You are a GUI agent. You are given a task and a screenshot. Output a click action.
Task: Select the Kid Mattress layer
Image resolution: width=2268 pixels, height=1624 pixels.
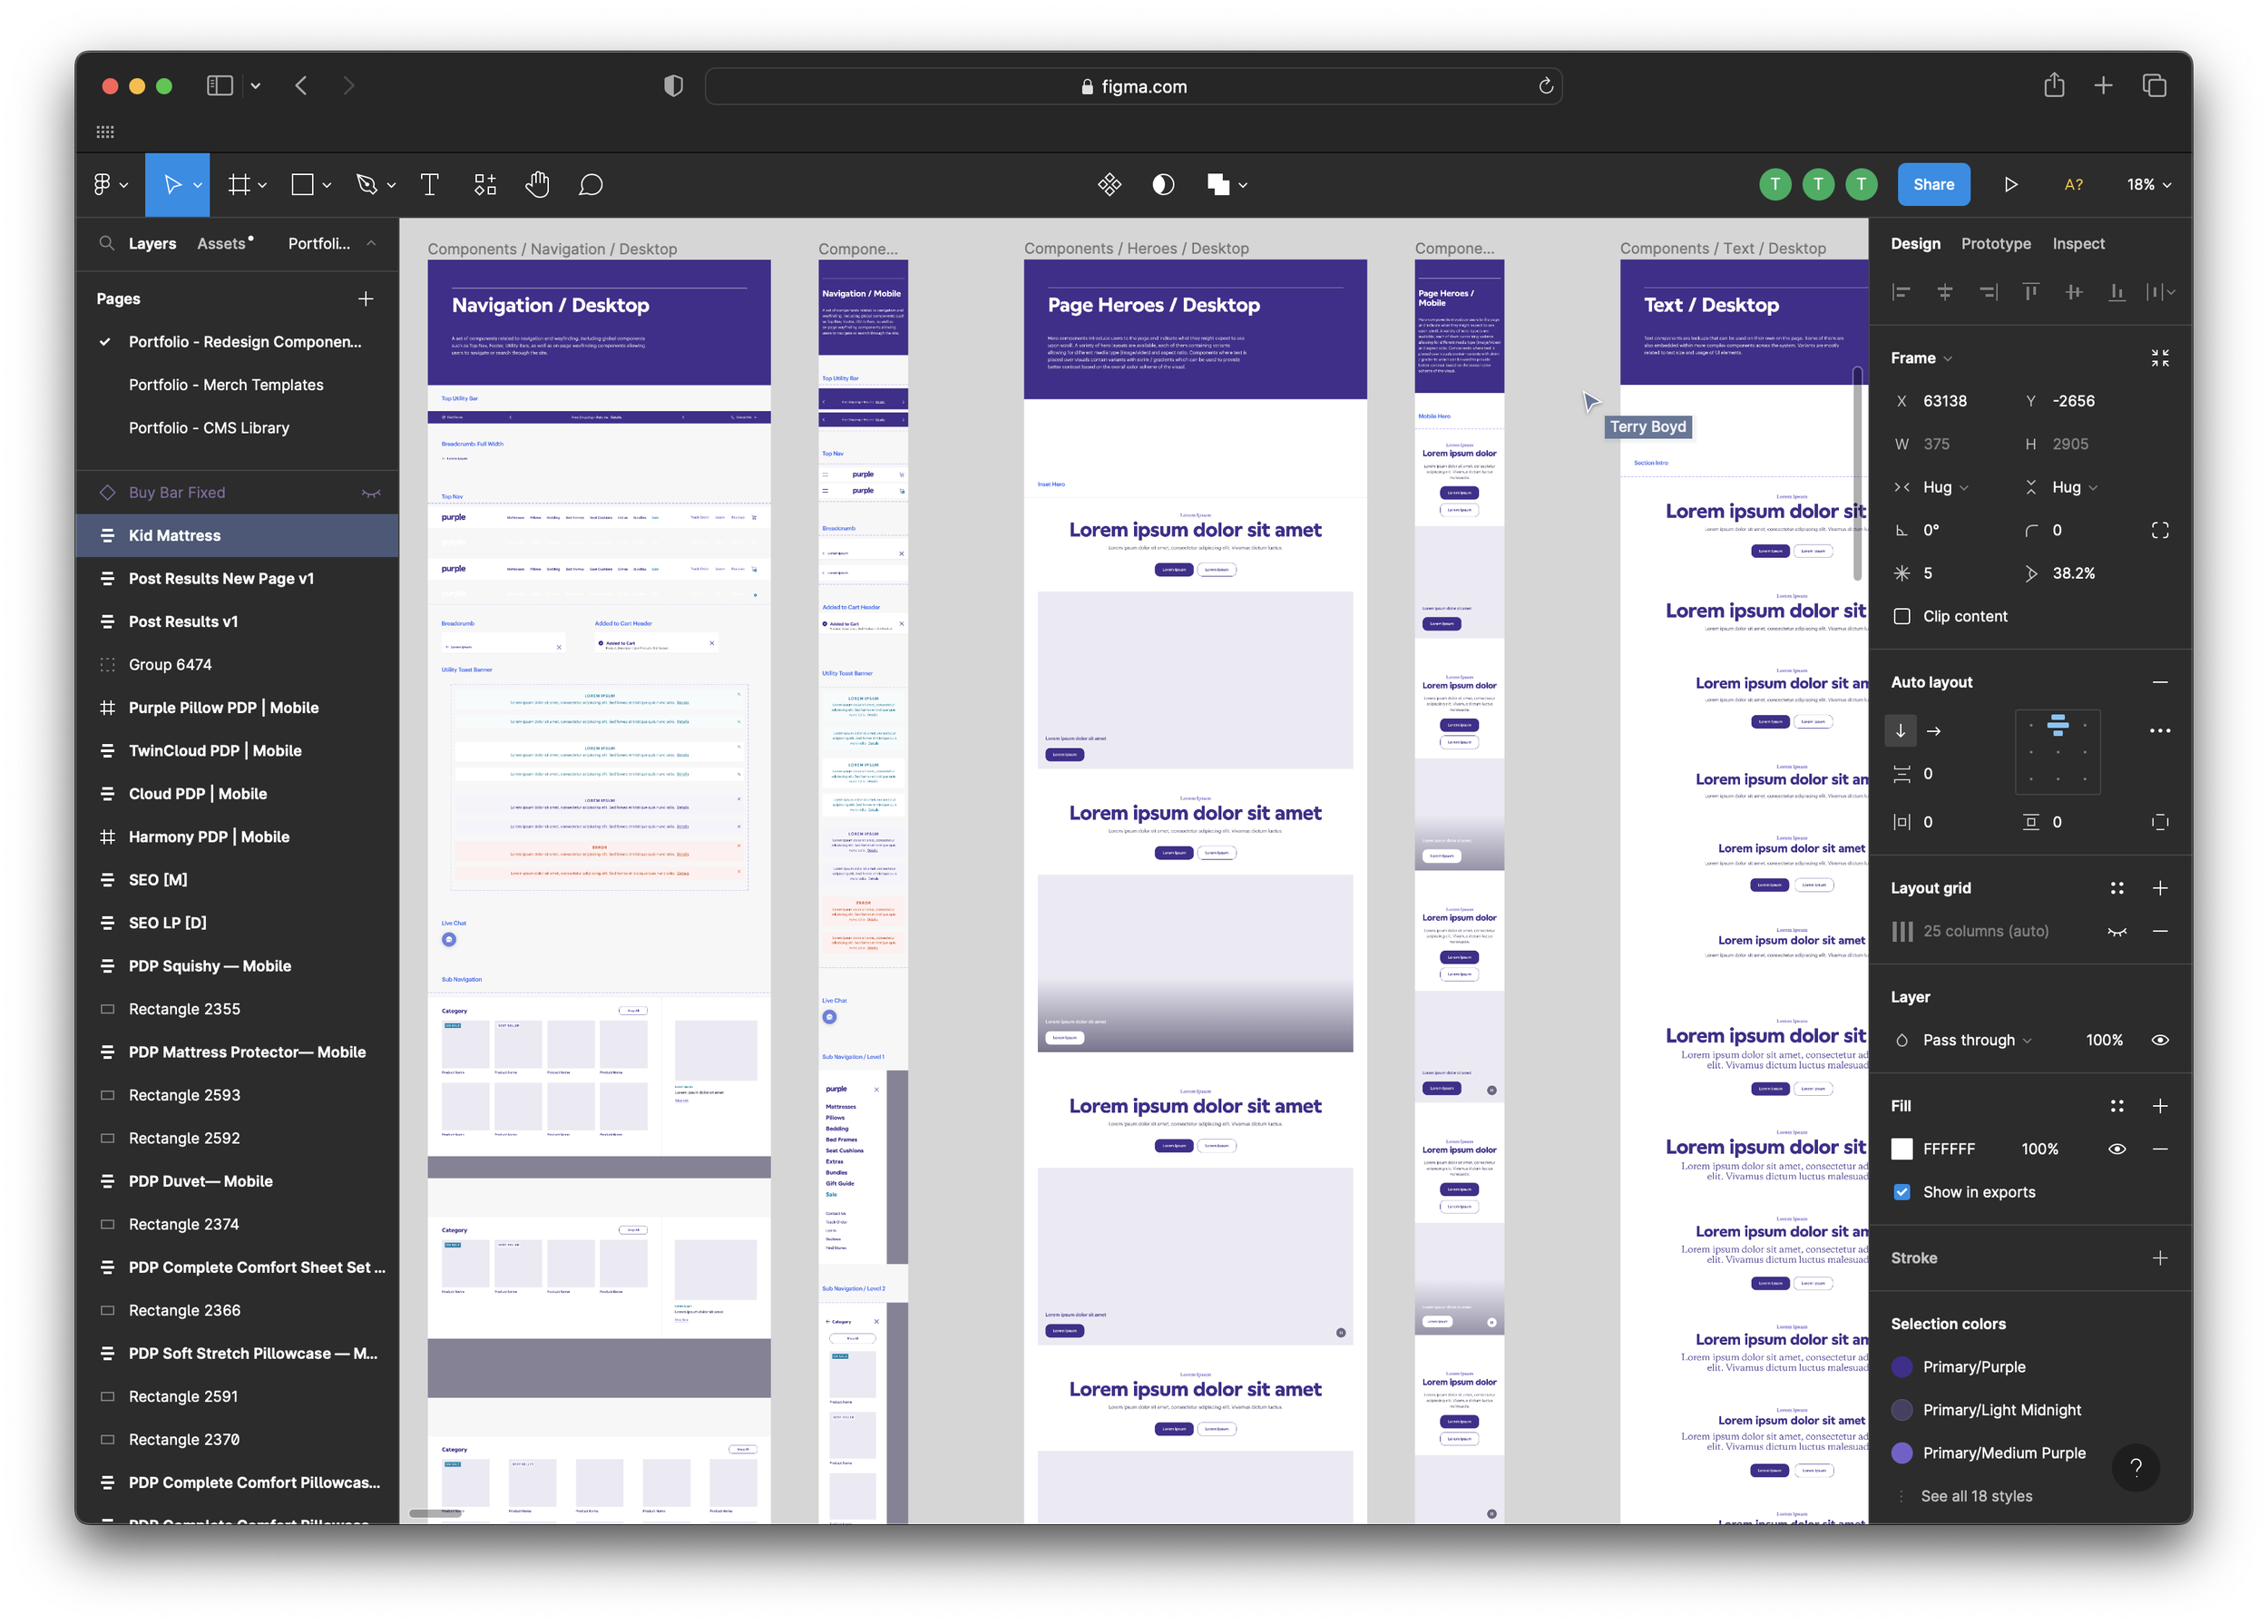tap(174, 535)
